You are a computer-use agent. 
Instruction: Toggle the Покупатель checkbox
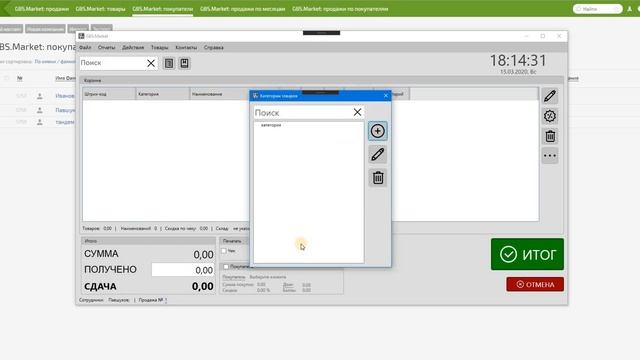coord(226,267)
